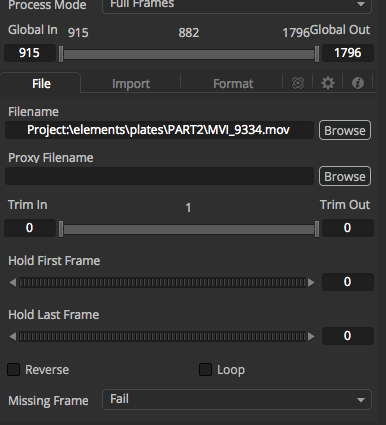Image resolution: width=386 pixels, height=425 pixels.
Task: Switch to the Format tab
Action: click(x=233, y=83)
